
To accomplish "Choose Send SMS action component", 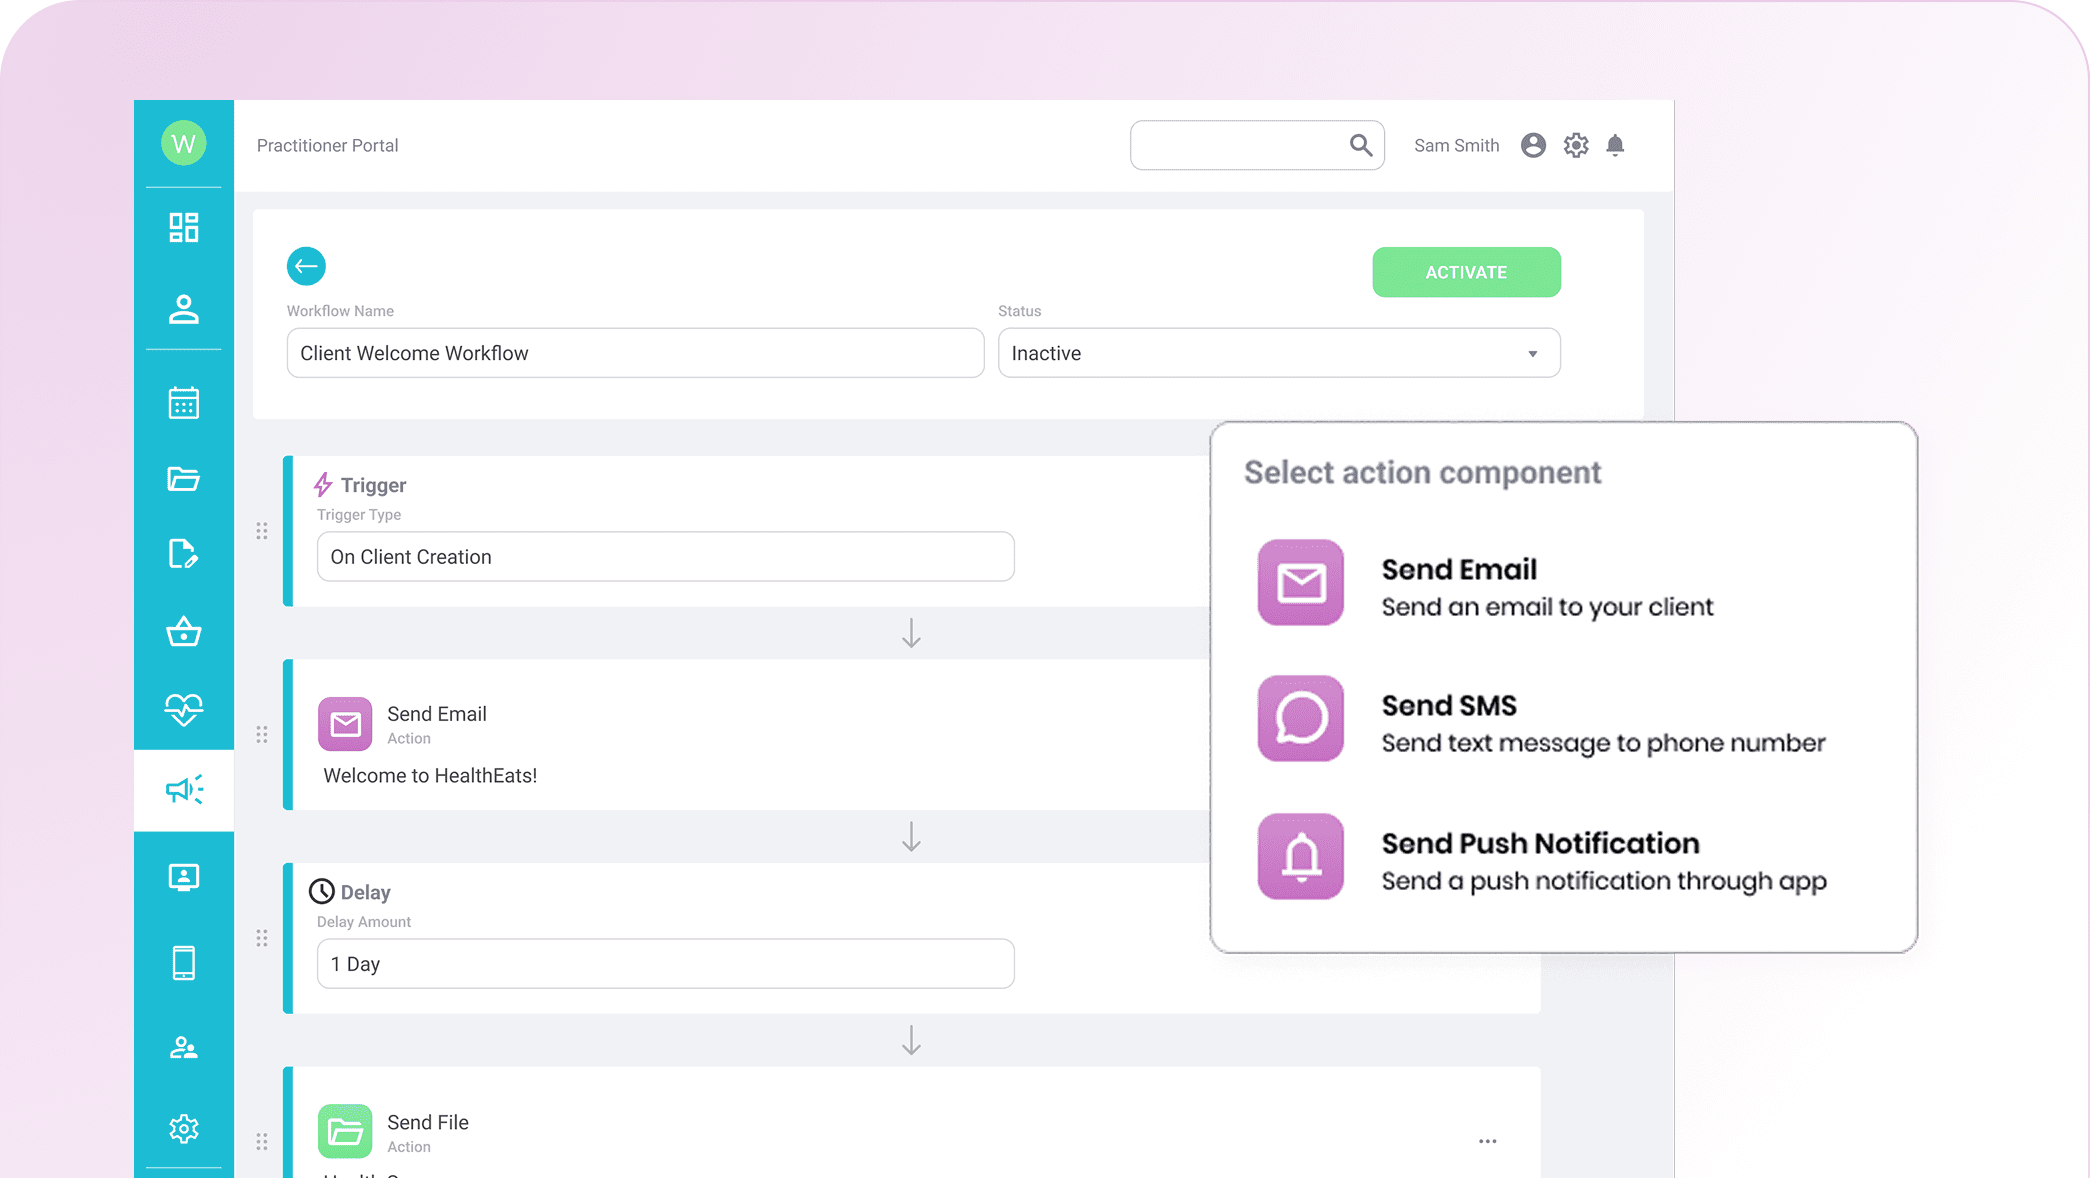I will (1540, 721).
